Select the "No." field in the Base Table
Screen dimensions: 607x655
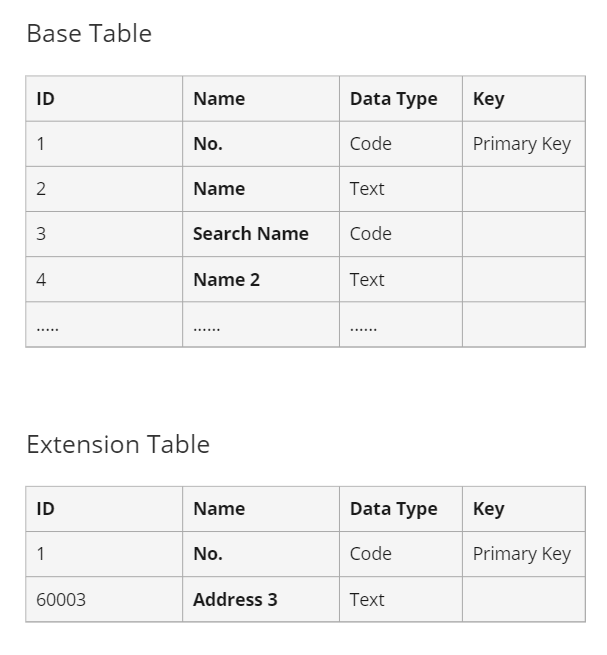[208, 144]
